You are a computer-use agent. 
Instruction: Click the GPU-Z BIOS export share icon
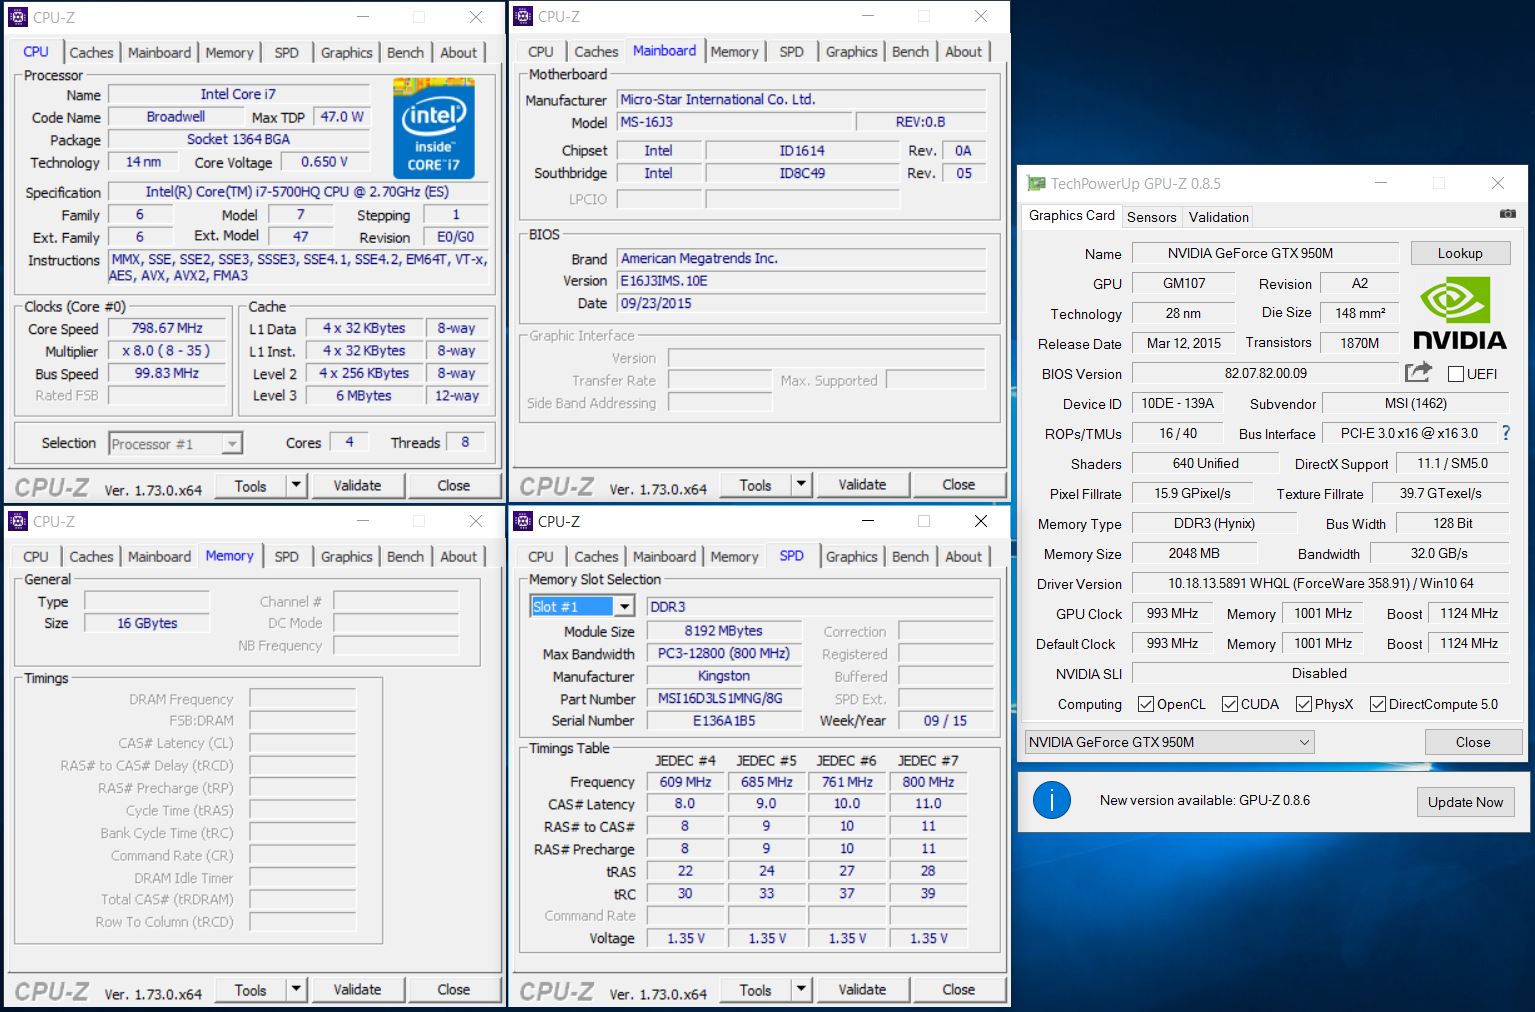coord(1418,373)
